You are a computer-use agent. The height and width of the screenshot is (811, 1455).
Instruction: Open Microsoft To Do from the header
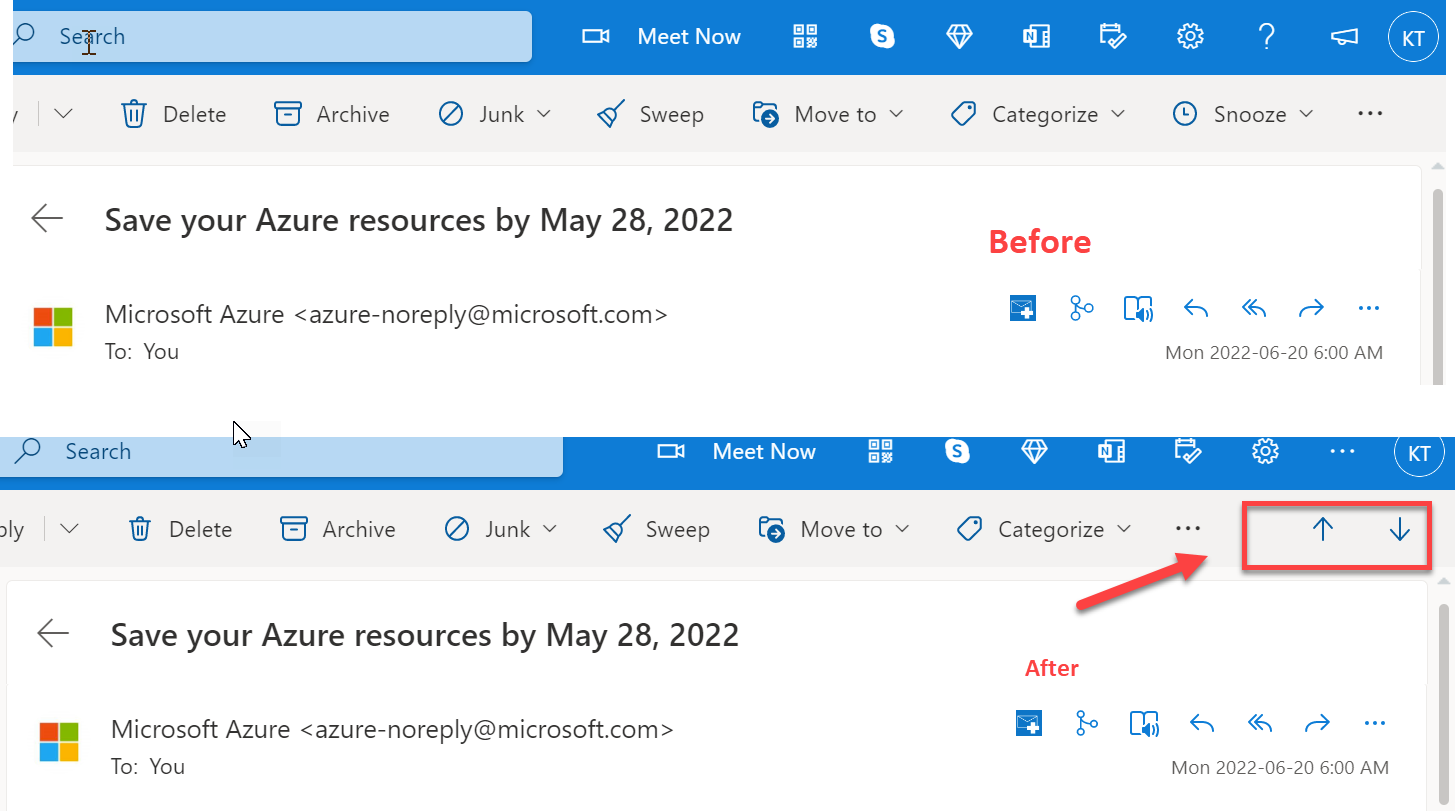point(1113,36)
